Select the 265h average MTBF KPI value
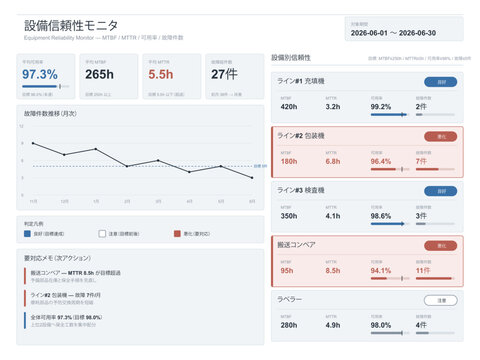This screenshot has width=480, height=360. 99,74
